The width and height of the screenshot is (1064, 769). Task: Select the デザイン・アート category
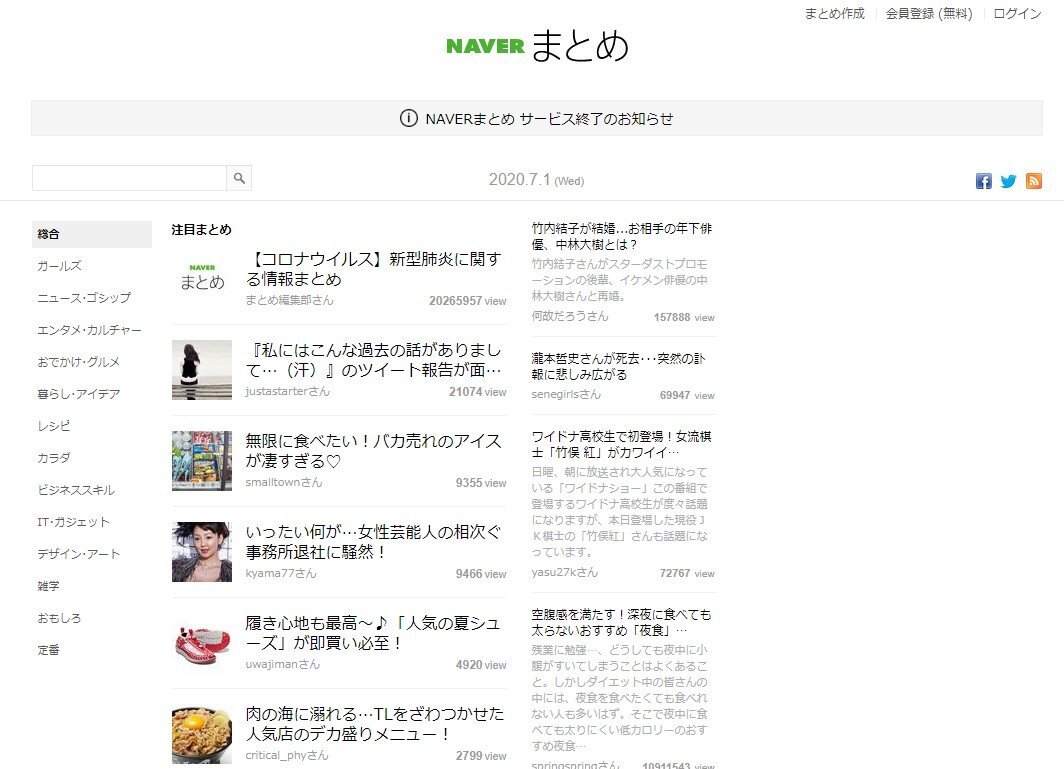click(78, 553)
